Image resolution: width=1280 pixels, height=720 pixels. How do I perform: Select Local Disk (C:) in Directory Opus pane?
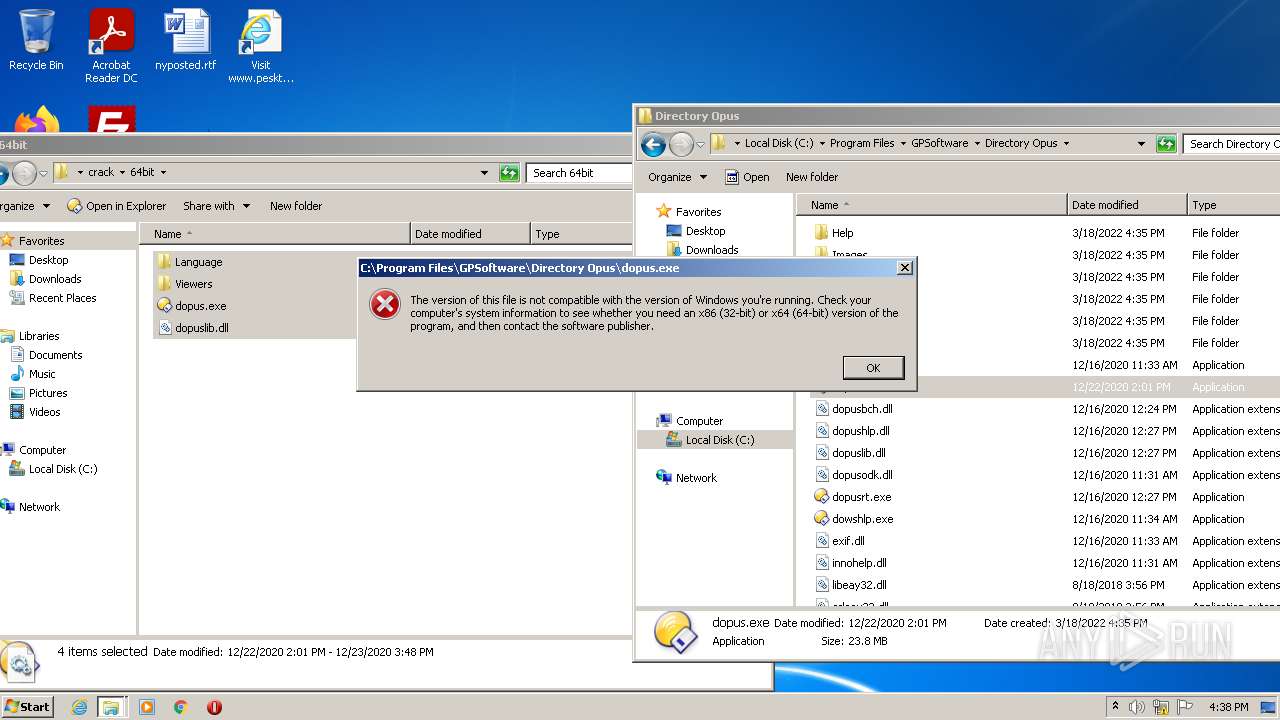711,440
